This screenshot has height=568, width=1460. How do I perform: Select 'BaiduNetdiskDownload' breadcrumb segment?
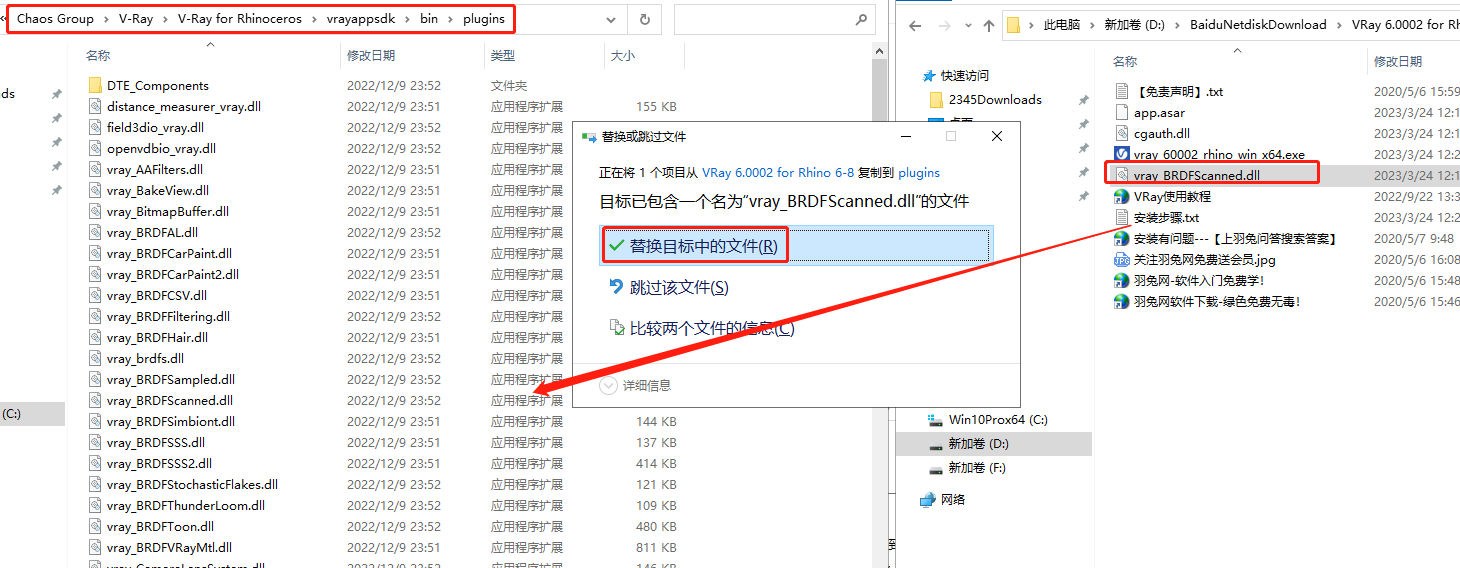tap(1258, 25)
